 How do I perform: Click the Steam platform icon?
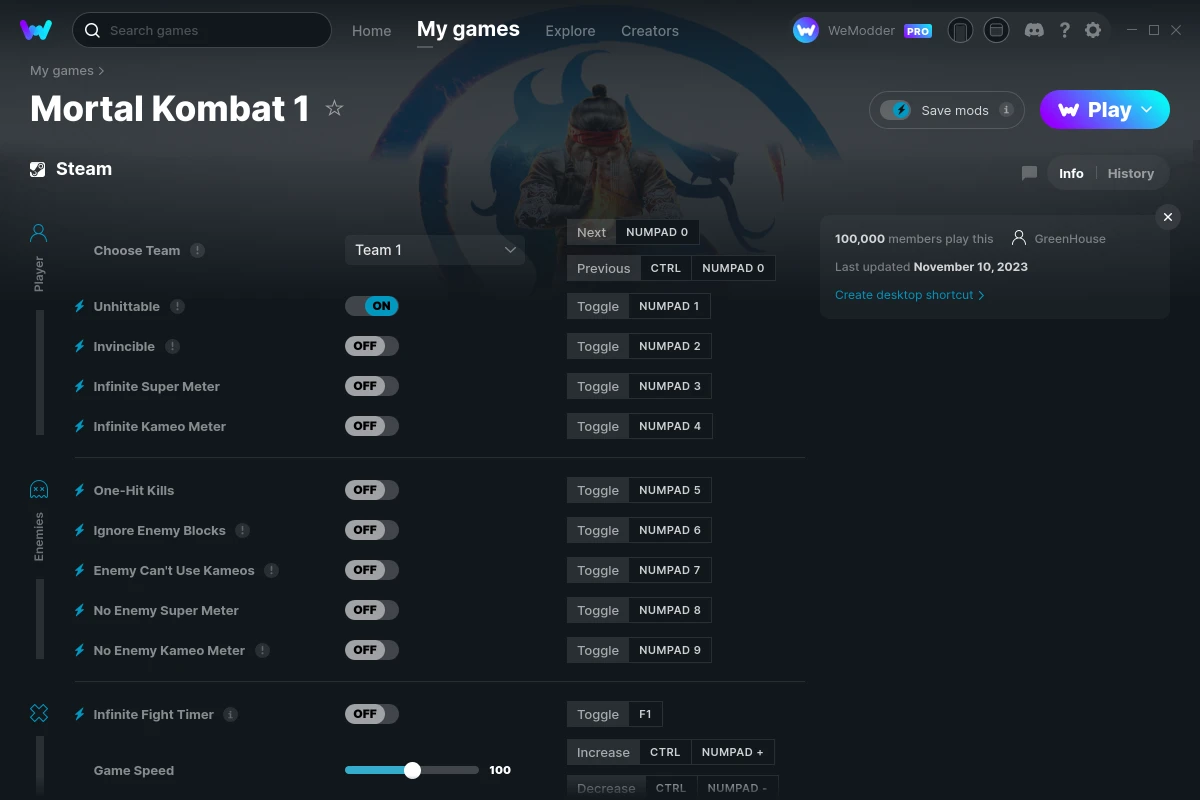pyautogui.click(x=38, y=169)
